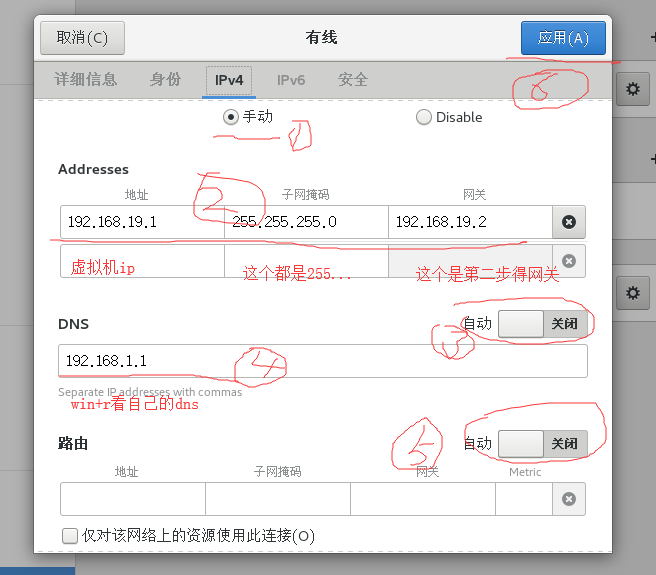Open upper gear settings behind dialog
This screenshot has width=656, height=575.
(x=631, y=90)
